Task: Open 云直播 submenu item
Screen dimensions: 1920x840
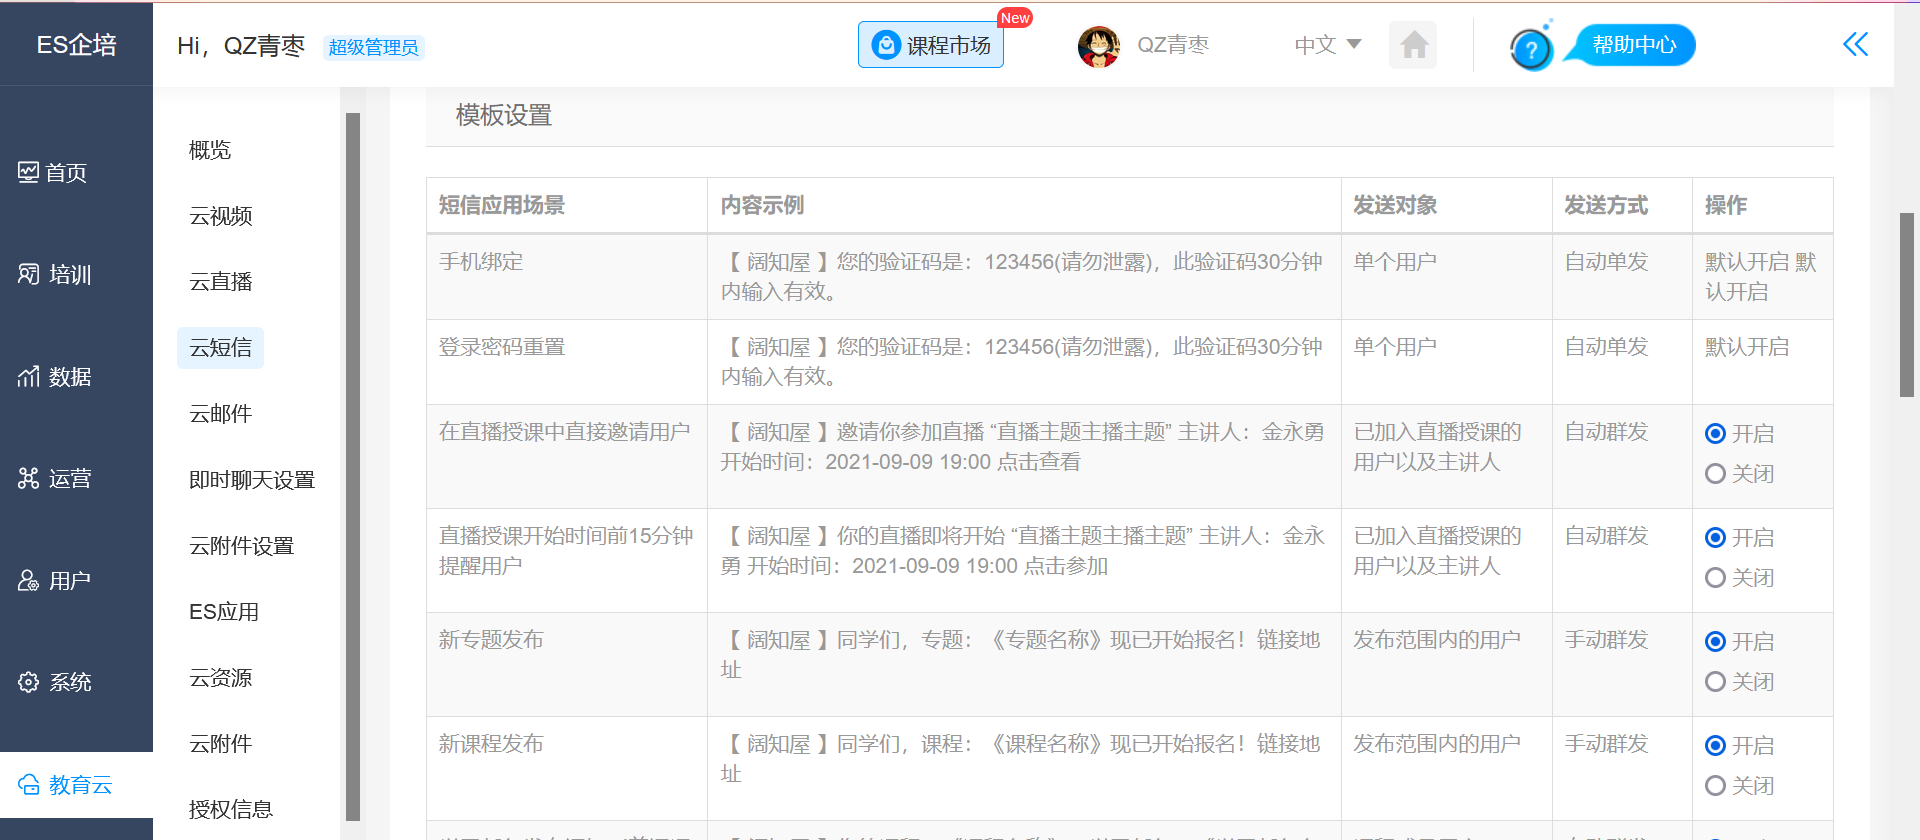Action: (221, 282)
